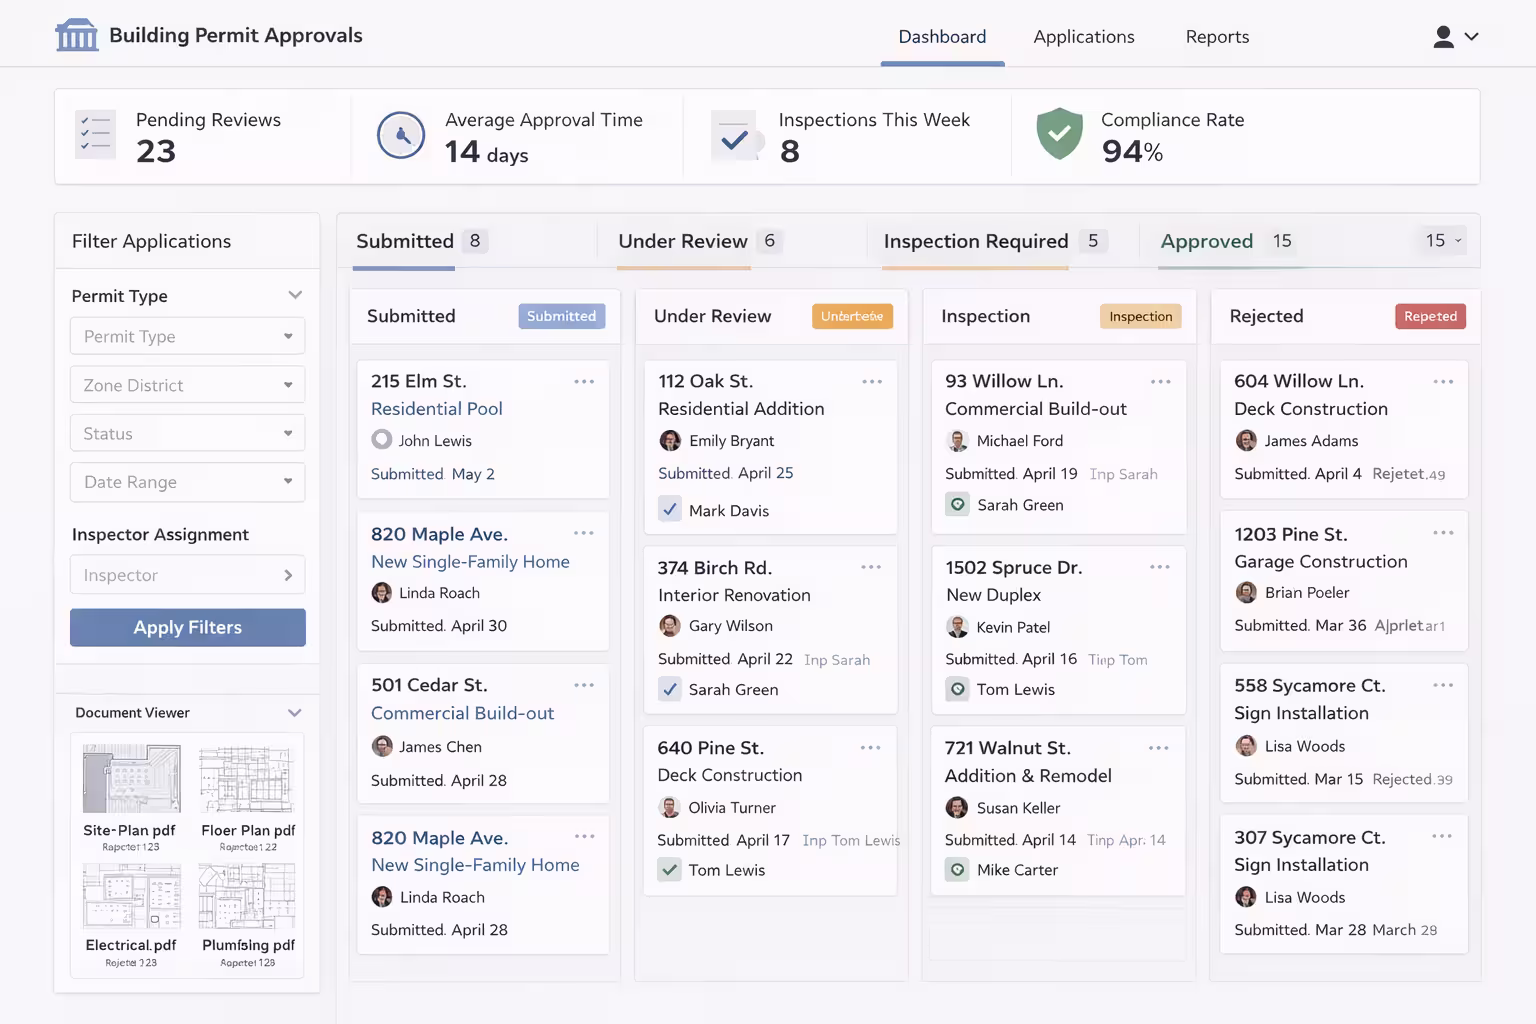Screen dimensions: 1536x1024
Task: Switch to the Applications tab
Action: coord(1083,37)
